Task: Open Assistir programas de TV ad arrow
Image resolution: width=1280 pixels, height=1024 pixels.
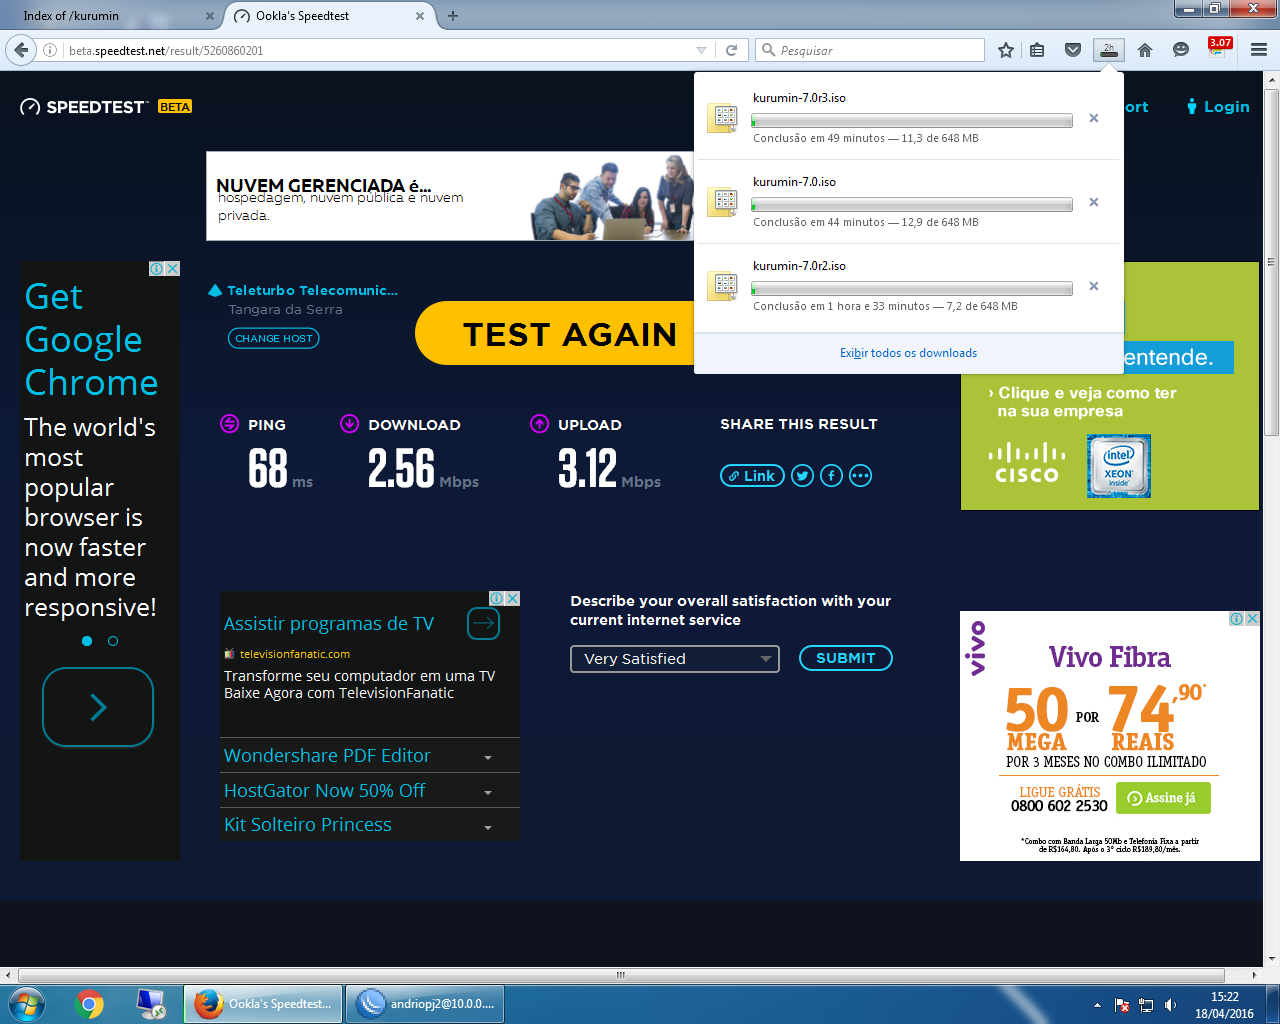Action: (483, 624)
